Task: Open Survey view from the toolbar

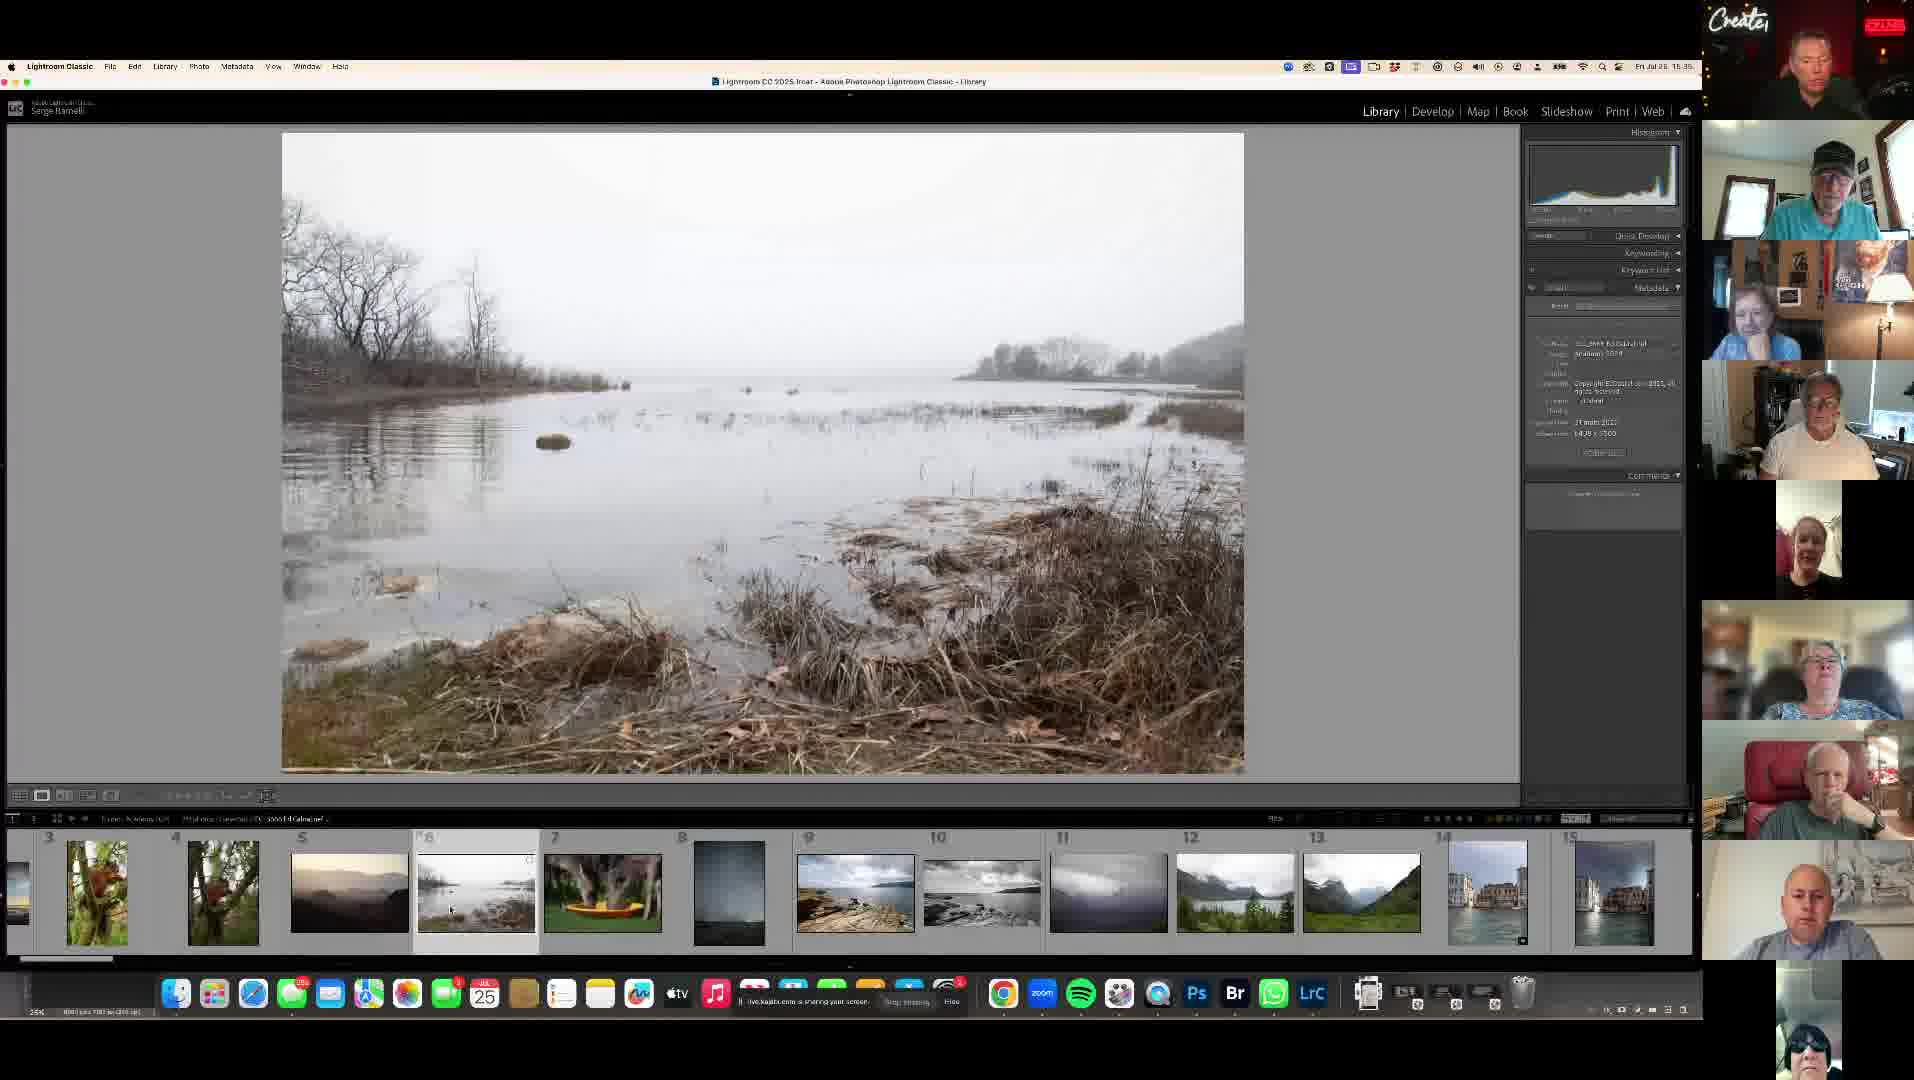Action: pyautogui.click(x=88, y=796)
